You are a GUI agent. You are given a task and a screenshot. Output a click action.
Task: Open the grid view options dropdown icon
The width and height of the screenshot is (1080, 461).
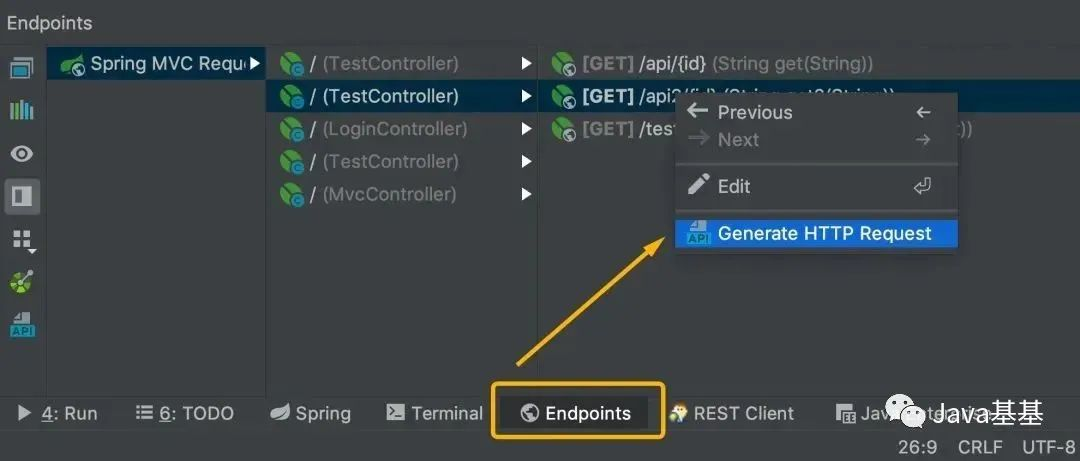[x=23, y=241]
